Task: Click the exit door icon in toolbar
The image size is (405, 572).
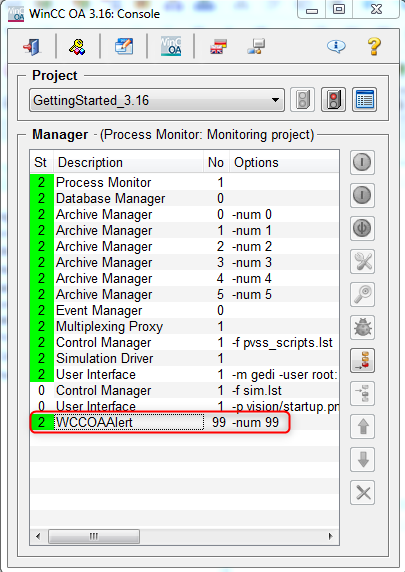Action: coord(32,46)
